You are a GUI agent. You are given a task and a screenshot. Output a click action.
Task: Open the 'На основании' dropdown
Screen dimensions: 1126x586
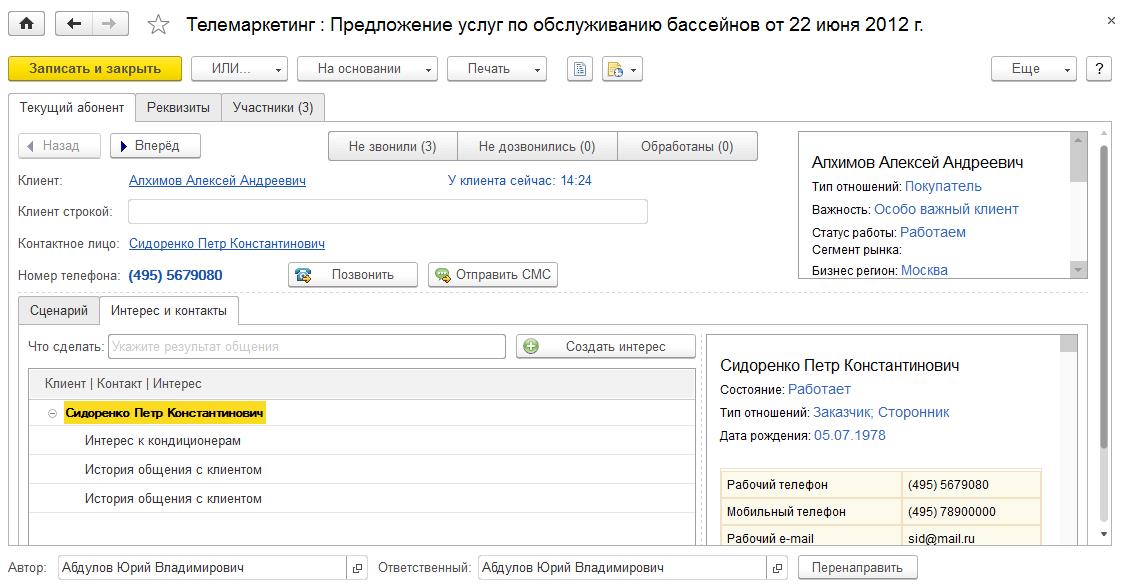point(367,69)
